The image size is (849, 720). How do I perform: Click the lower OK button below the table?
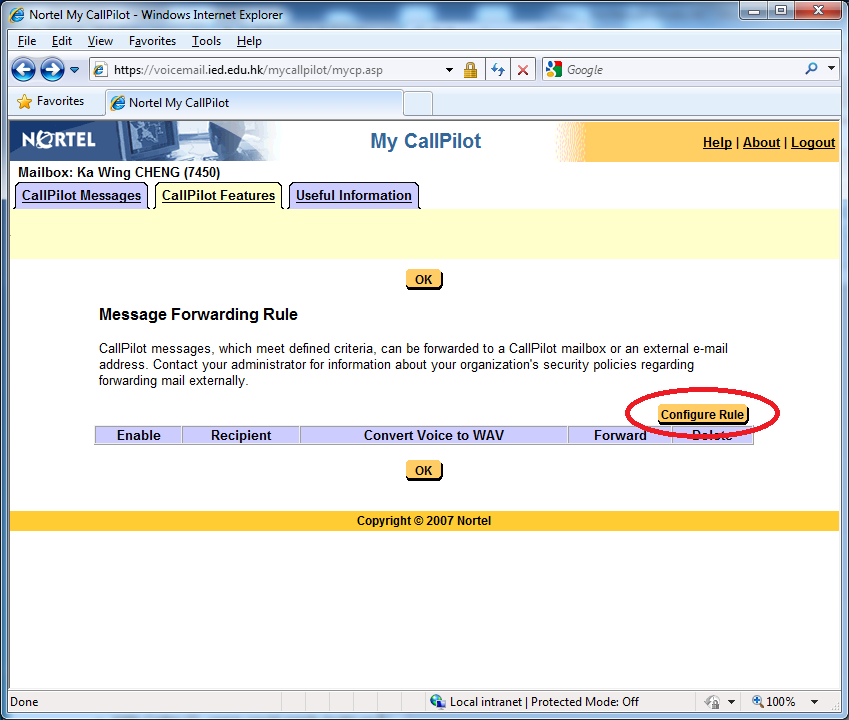(x=423, y=470)
